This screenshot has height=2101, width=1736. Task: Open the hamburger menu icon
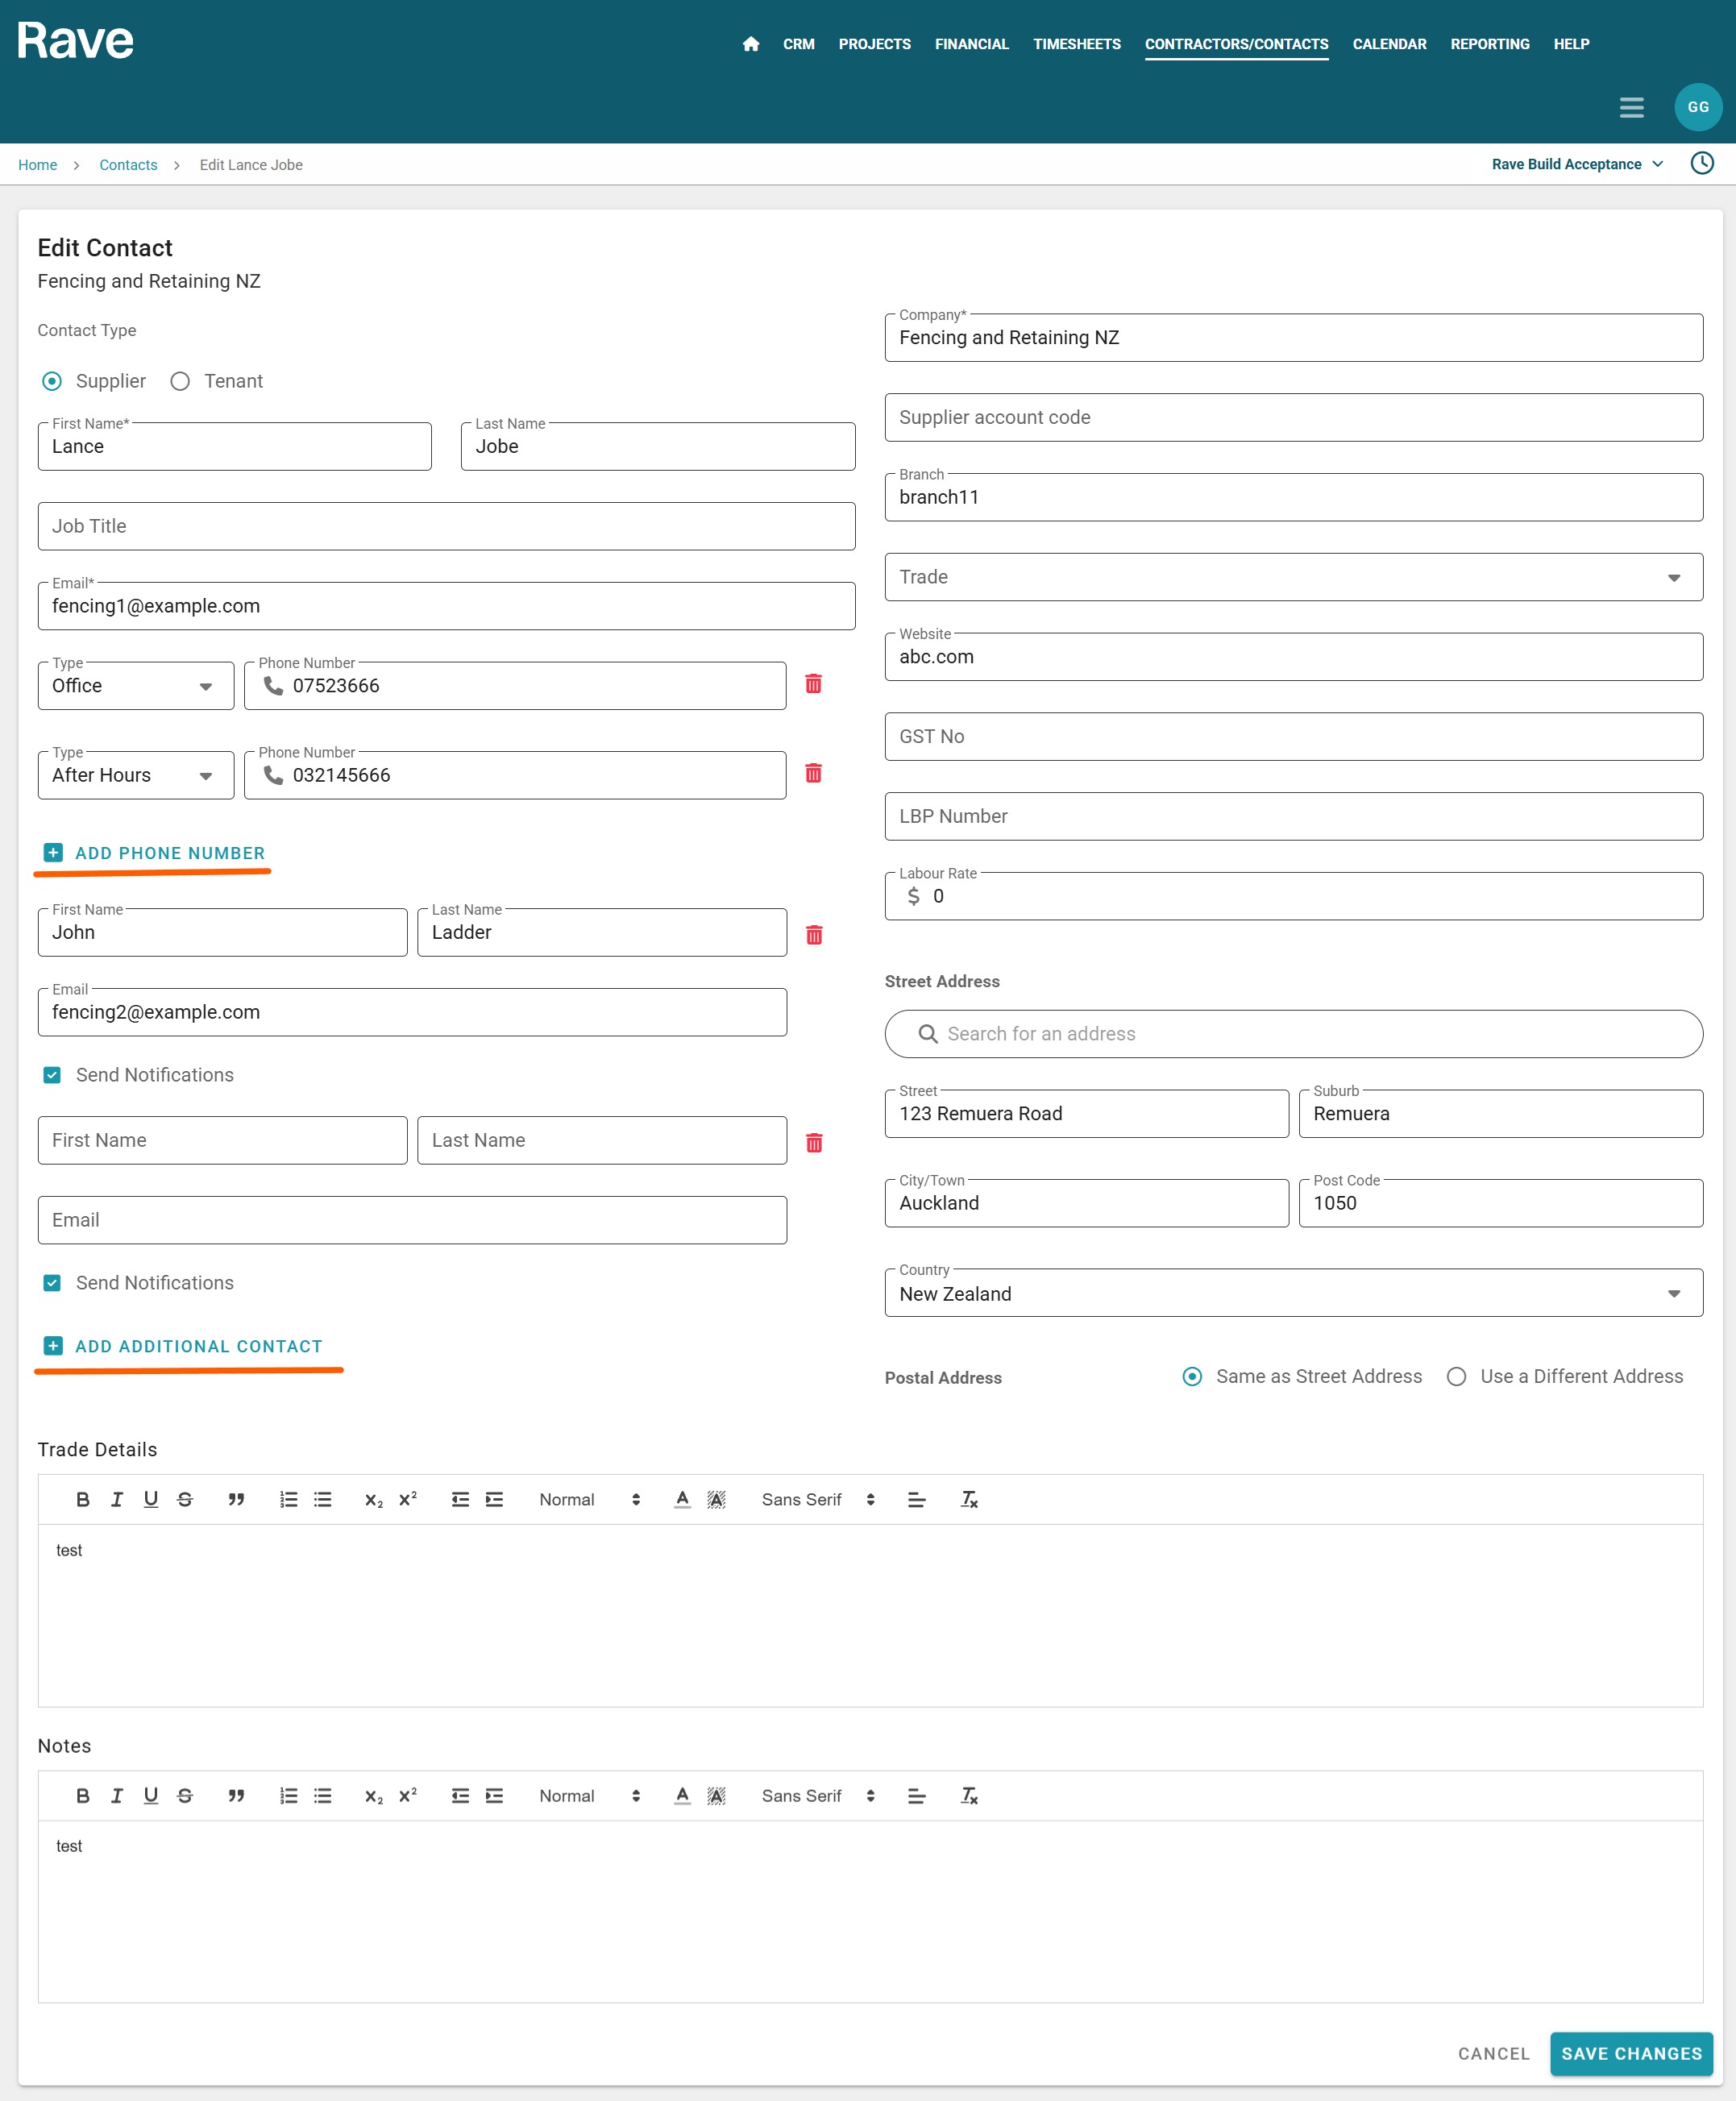coord(1630,107)
